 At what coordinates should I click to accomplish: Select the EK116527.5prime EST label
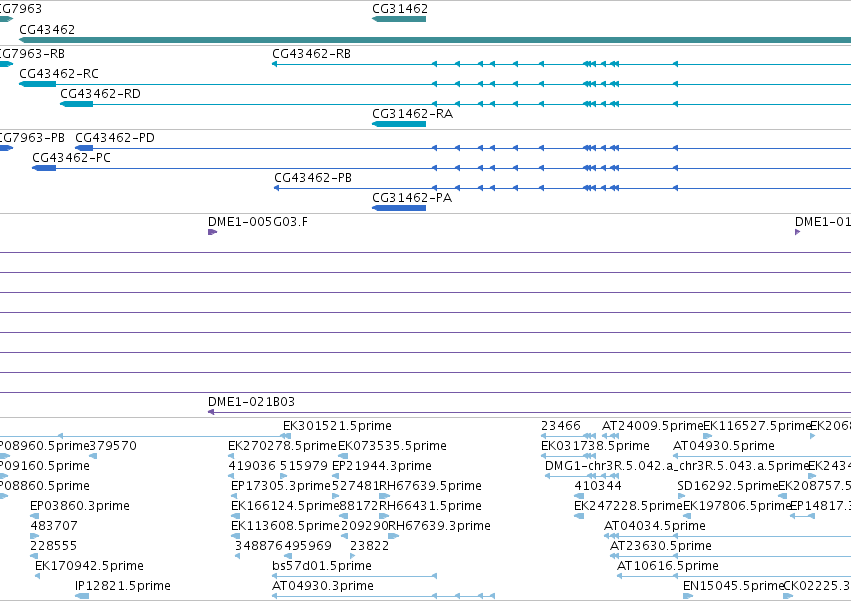tap(757, 426)
